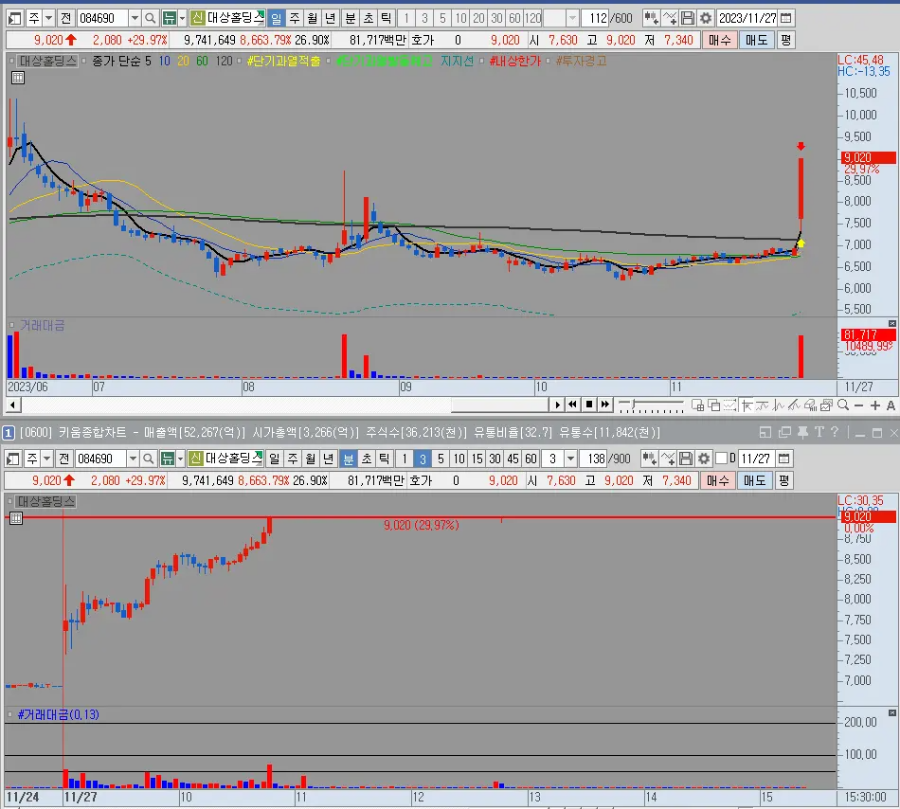900x809 pixels.
Task: Select the 년 yearly period in the top chart
Action: [x=330, y=18]
